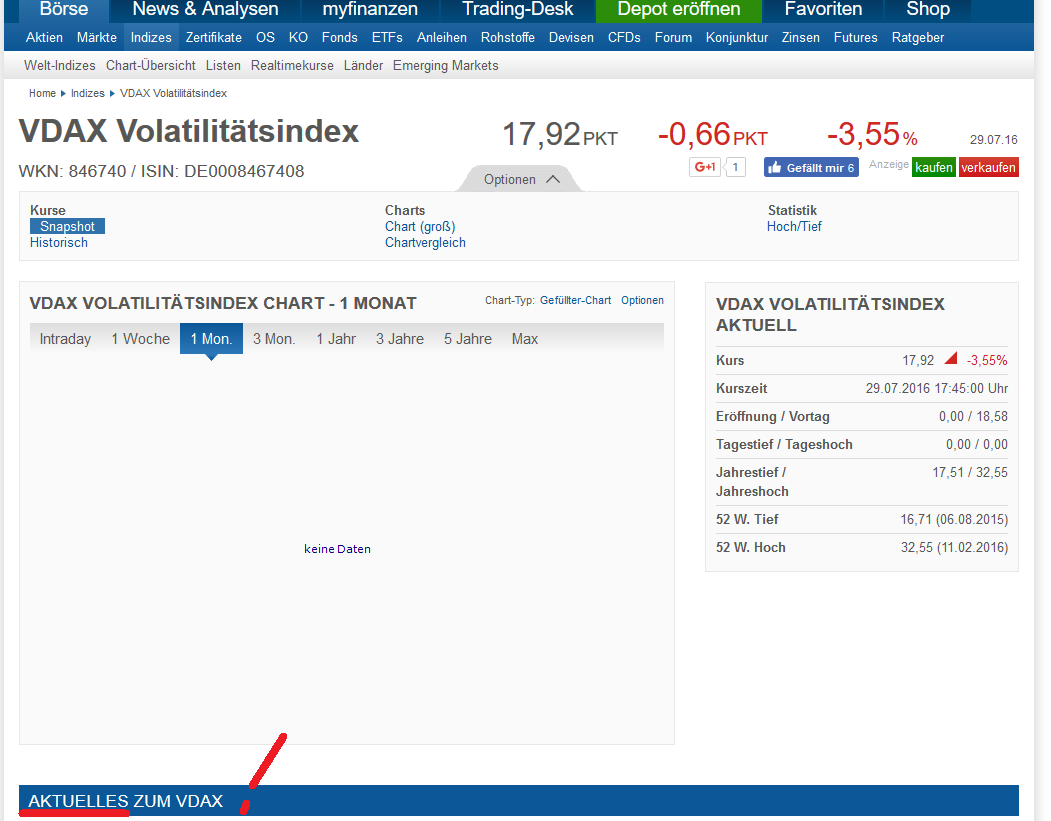
Task: Open the Favoriten tab
Action: (x=823, y=9)
